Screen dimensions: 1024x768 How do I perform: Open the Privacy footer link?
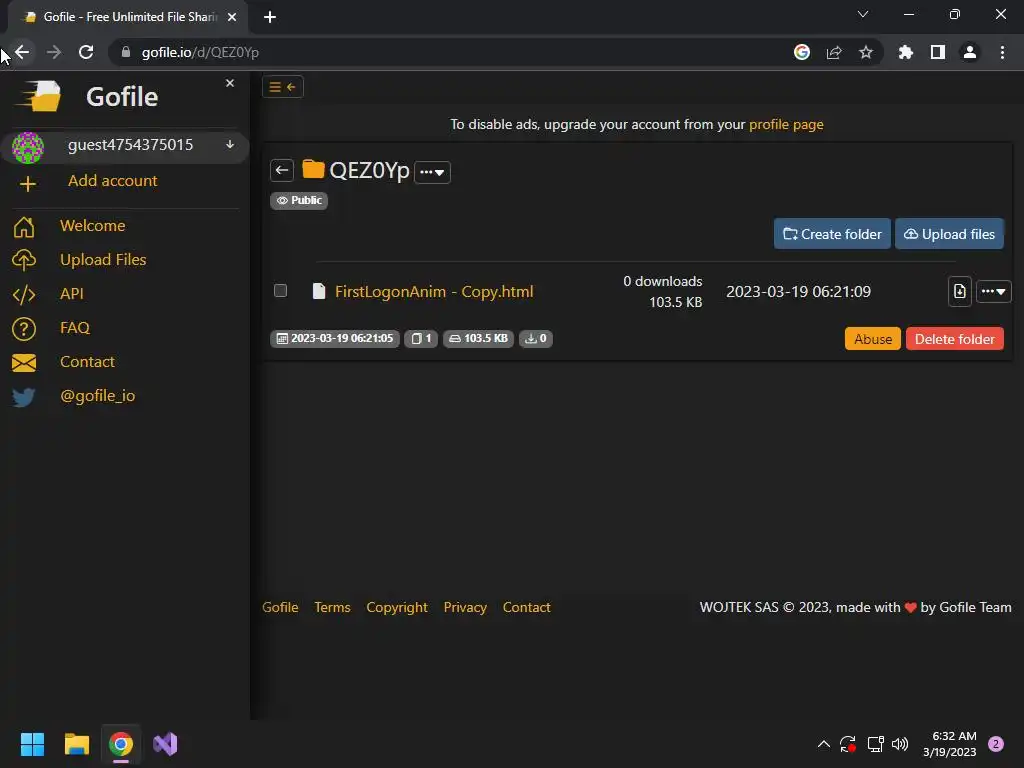click(x=465, y=607)
